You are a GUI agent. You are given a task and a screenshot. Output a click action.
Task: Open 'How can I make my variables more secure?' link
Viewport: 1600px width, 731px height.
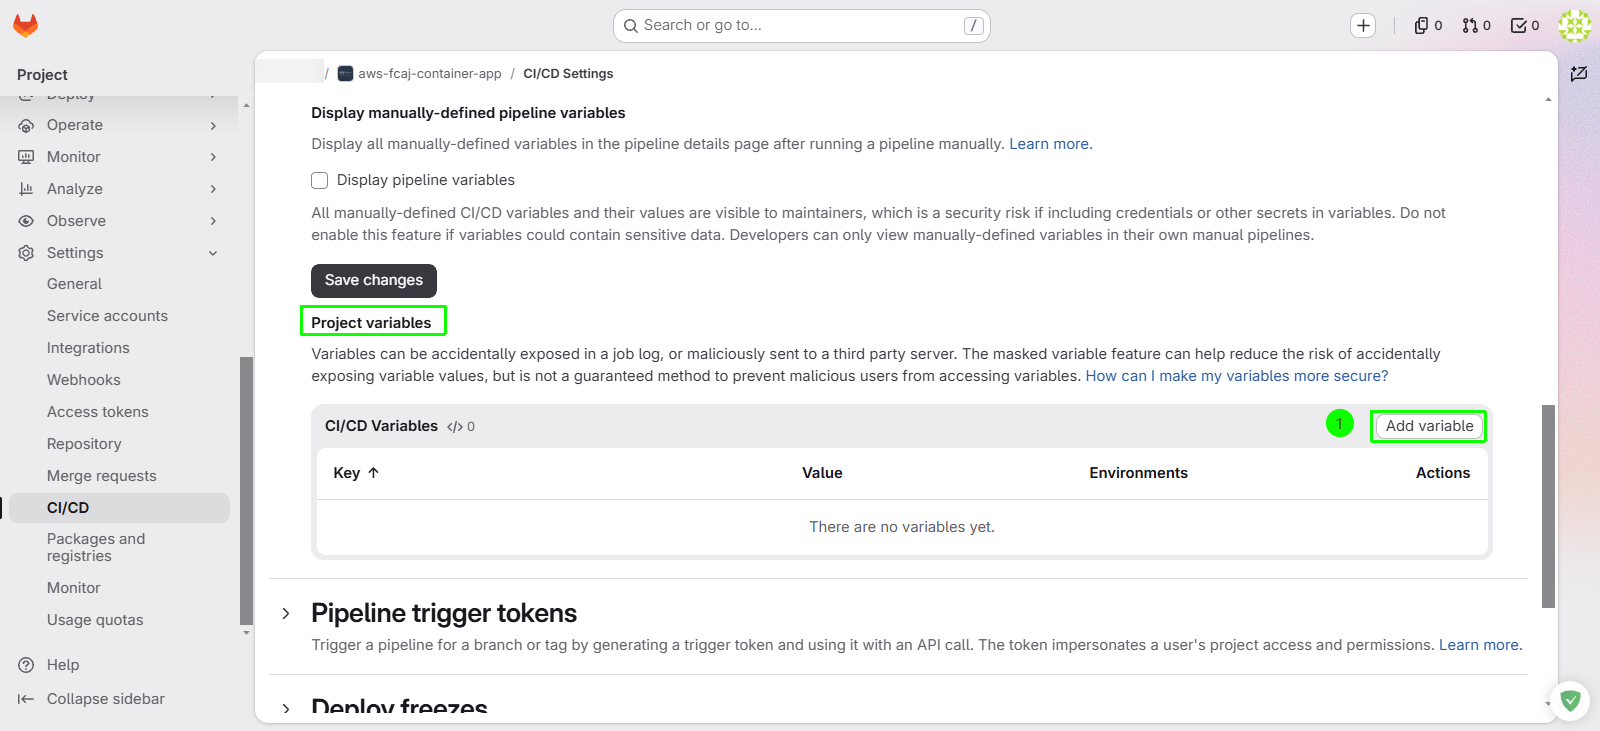1237,376
